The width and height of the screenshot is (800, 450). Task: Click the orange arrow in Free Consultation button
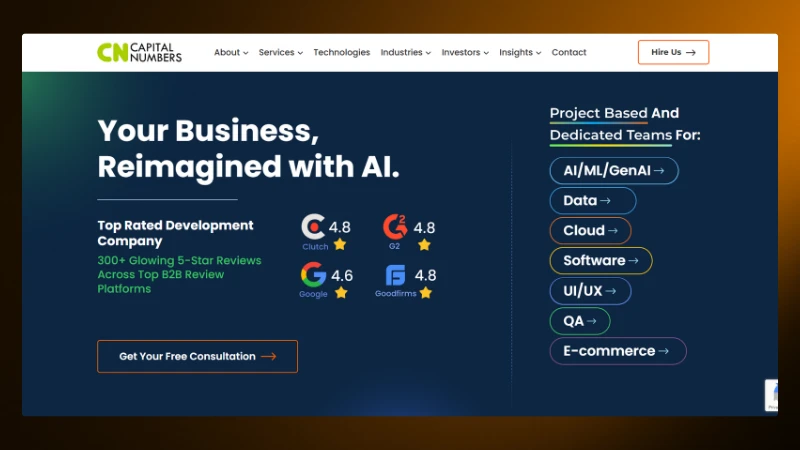click(268, 356)
